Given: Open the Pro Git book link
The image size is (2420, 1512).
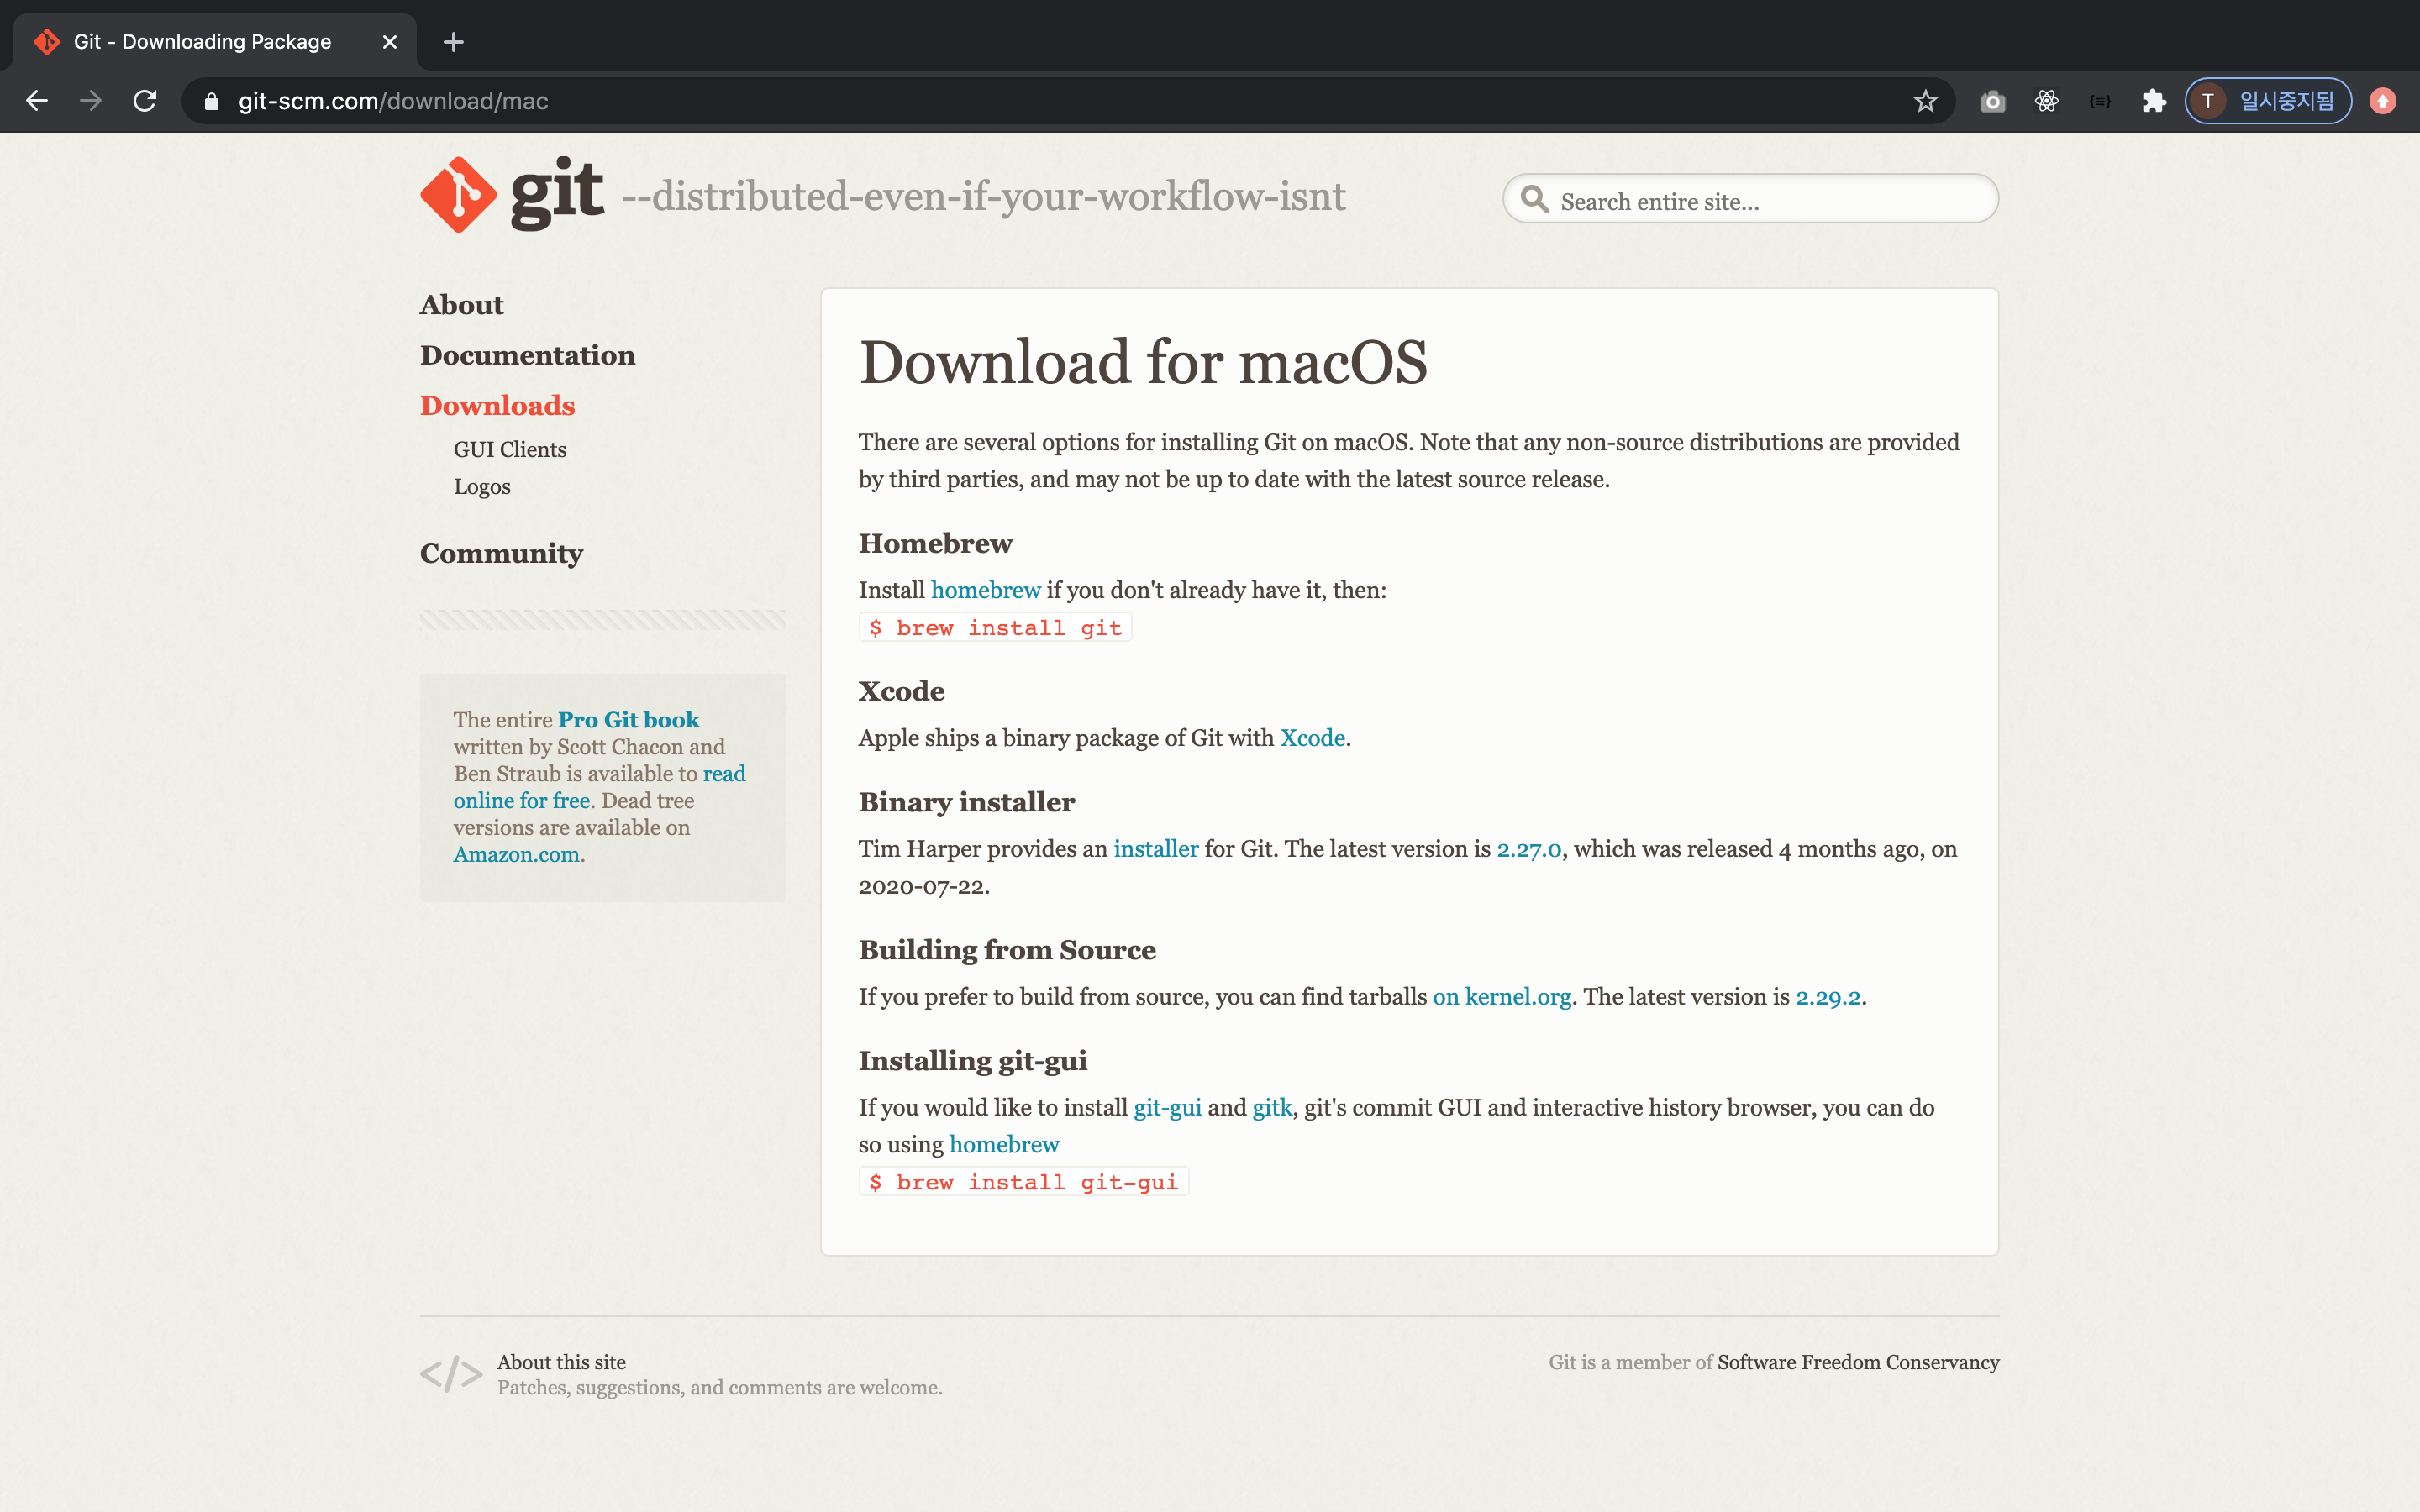Looking at the screenshot, I should pos(629,720).
